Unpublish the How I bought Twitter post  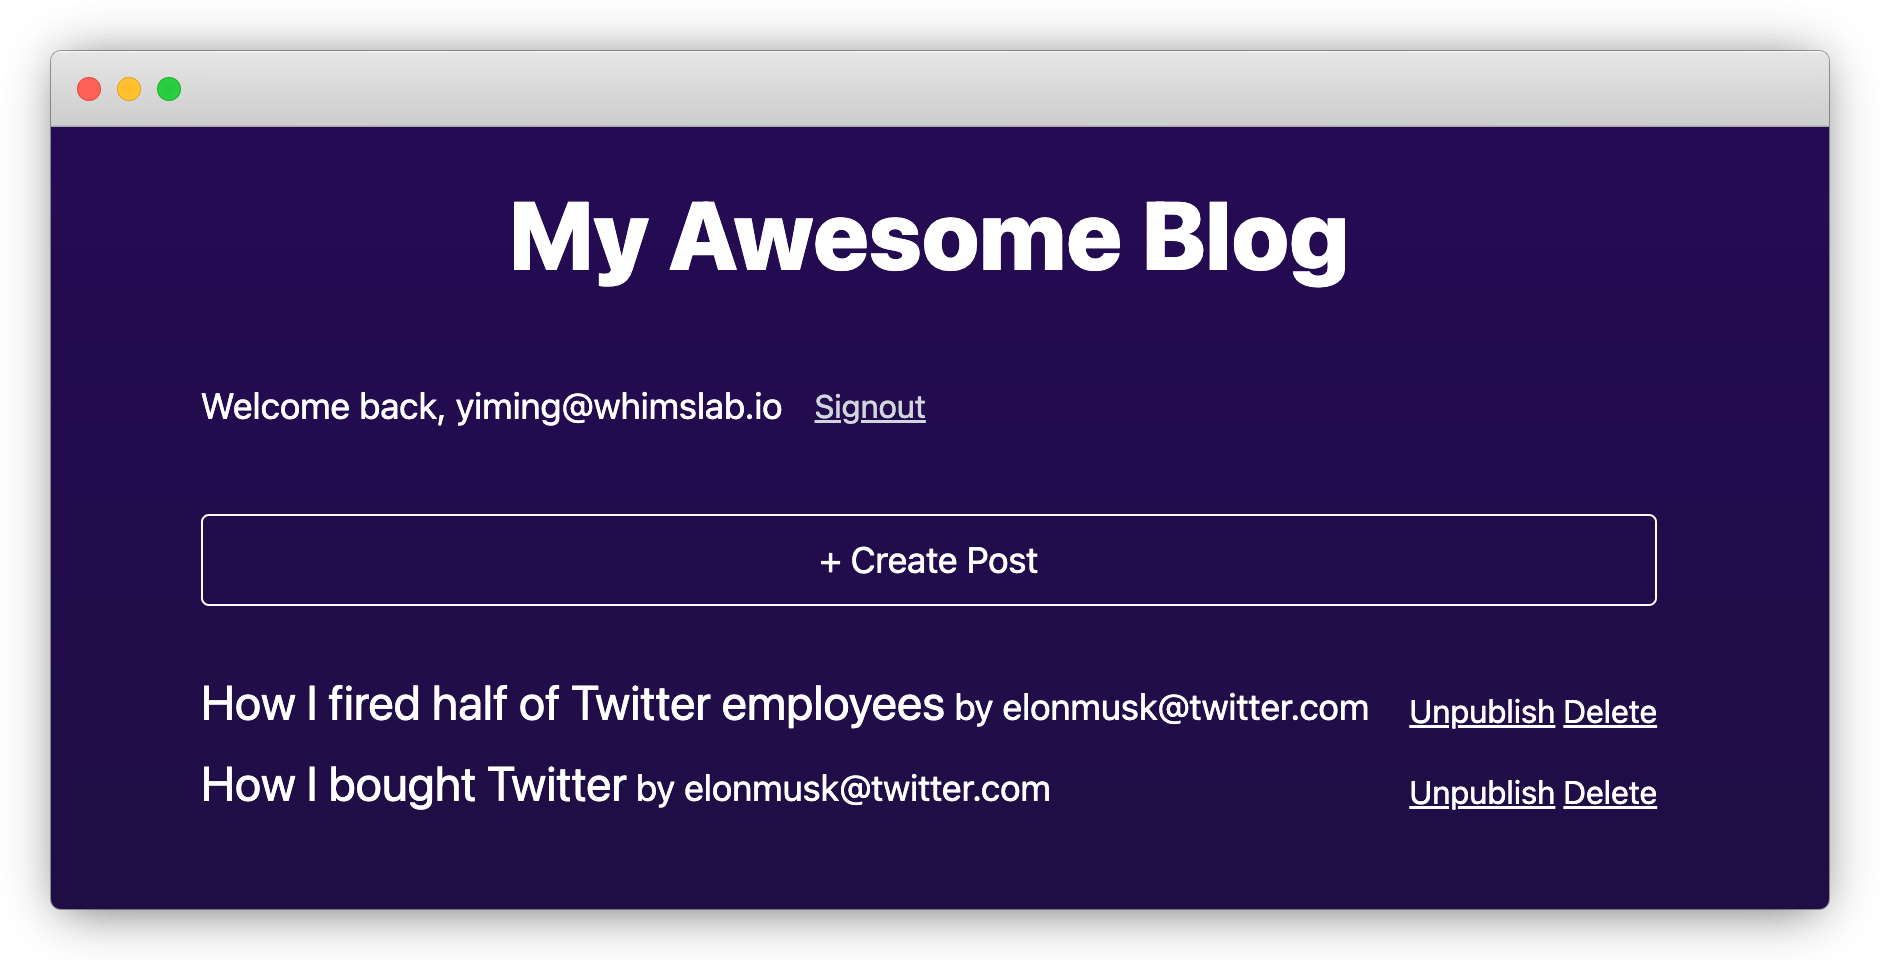click(x=1481, y=793)
